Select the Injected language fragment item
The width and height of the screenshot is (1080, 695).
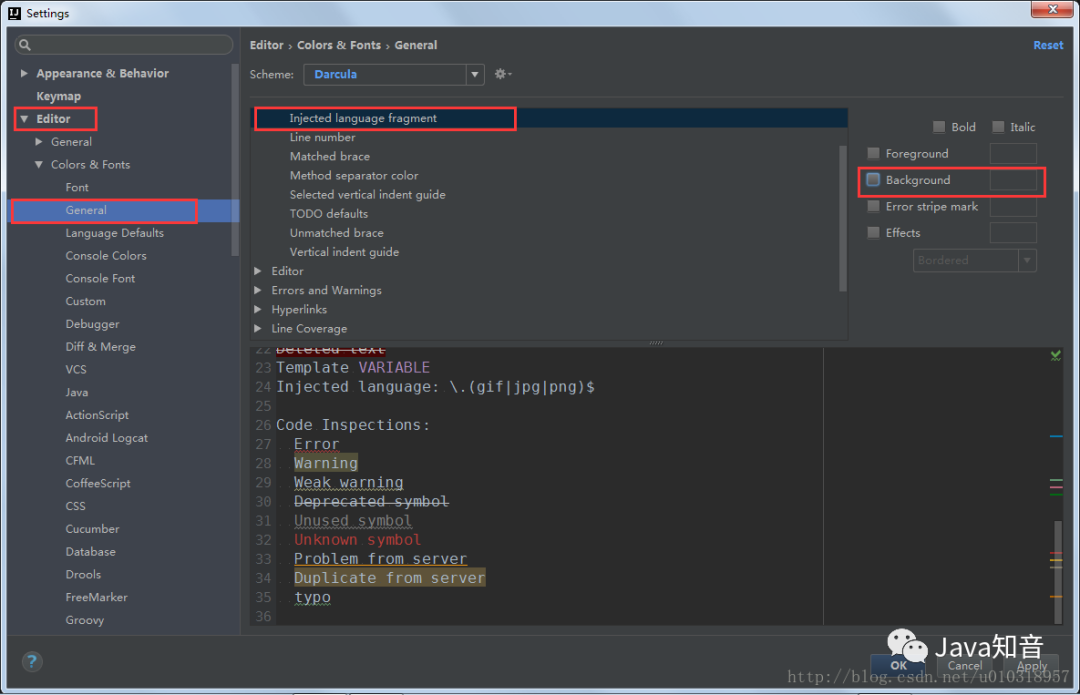[x=363, y=118]
